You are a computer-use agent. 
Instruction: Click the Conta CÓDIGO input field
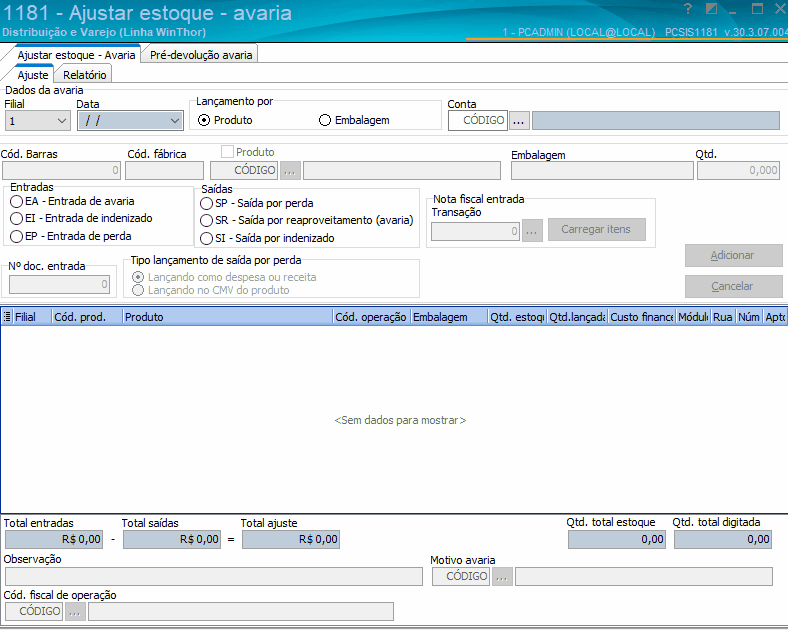point(478,121)
